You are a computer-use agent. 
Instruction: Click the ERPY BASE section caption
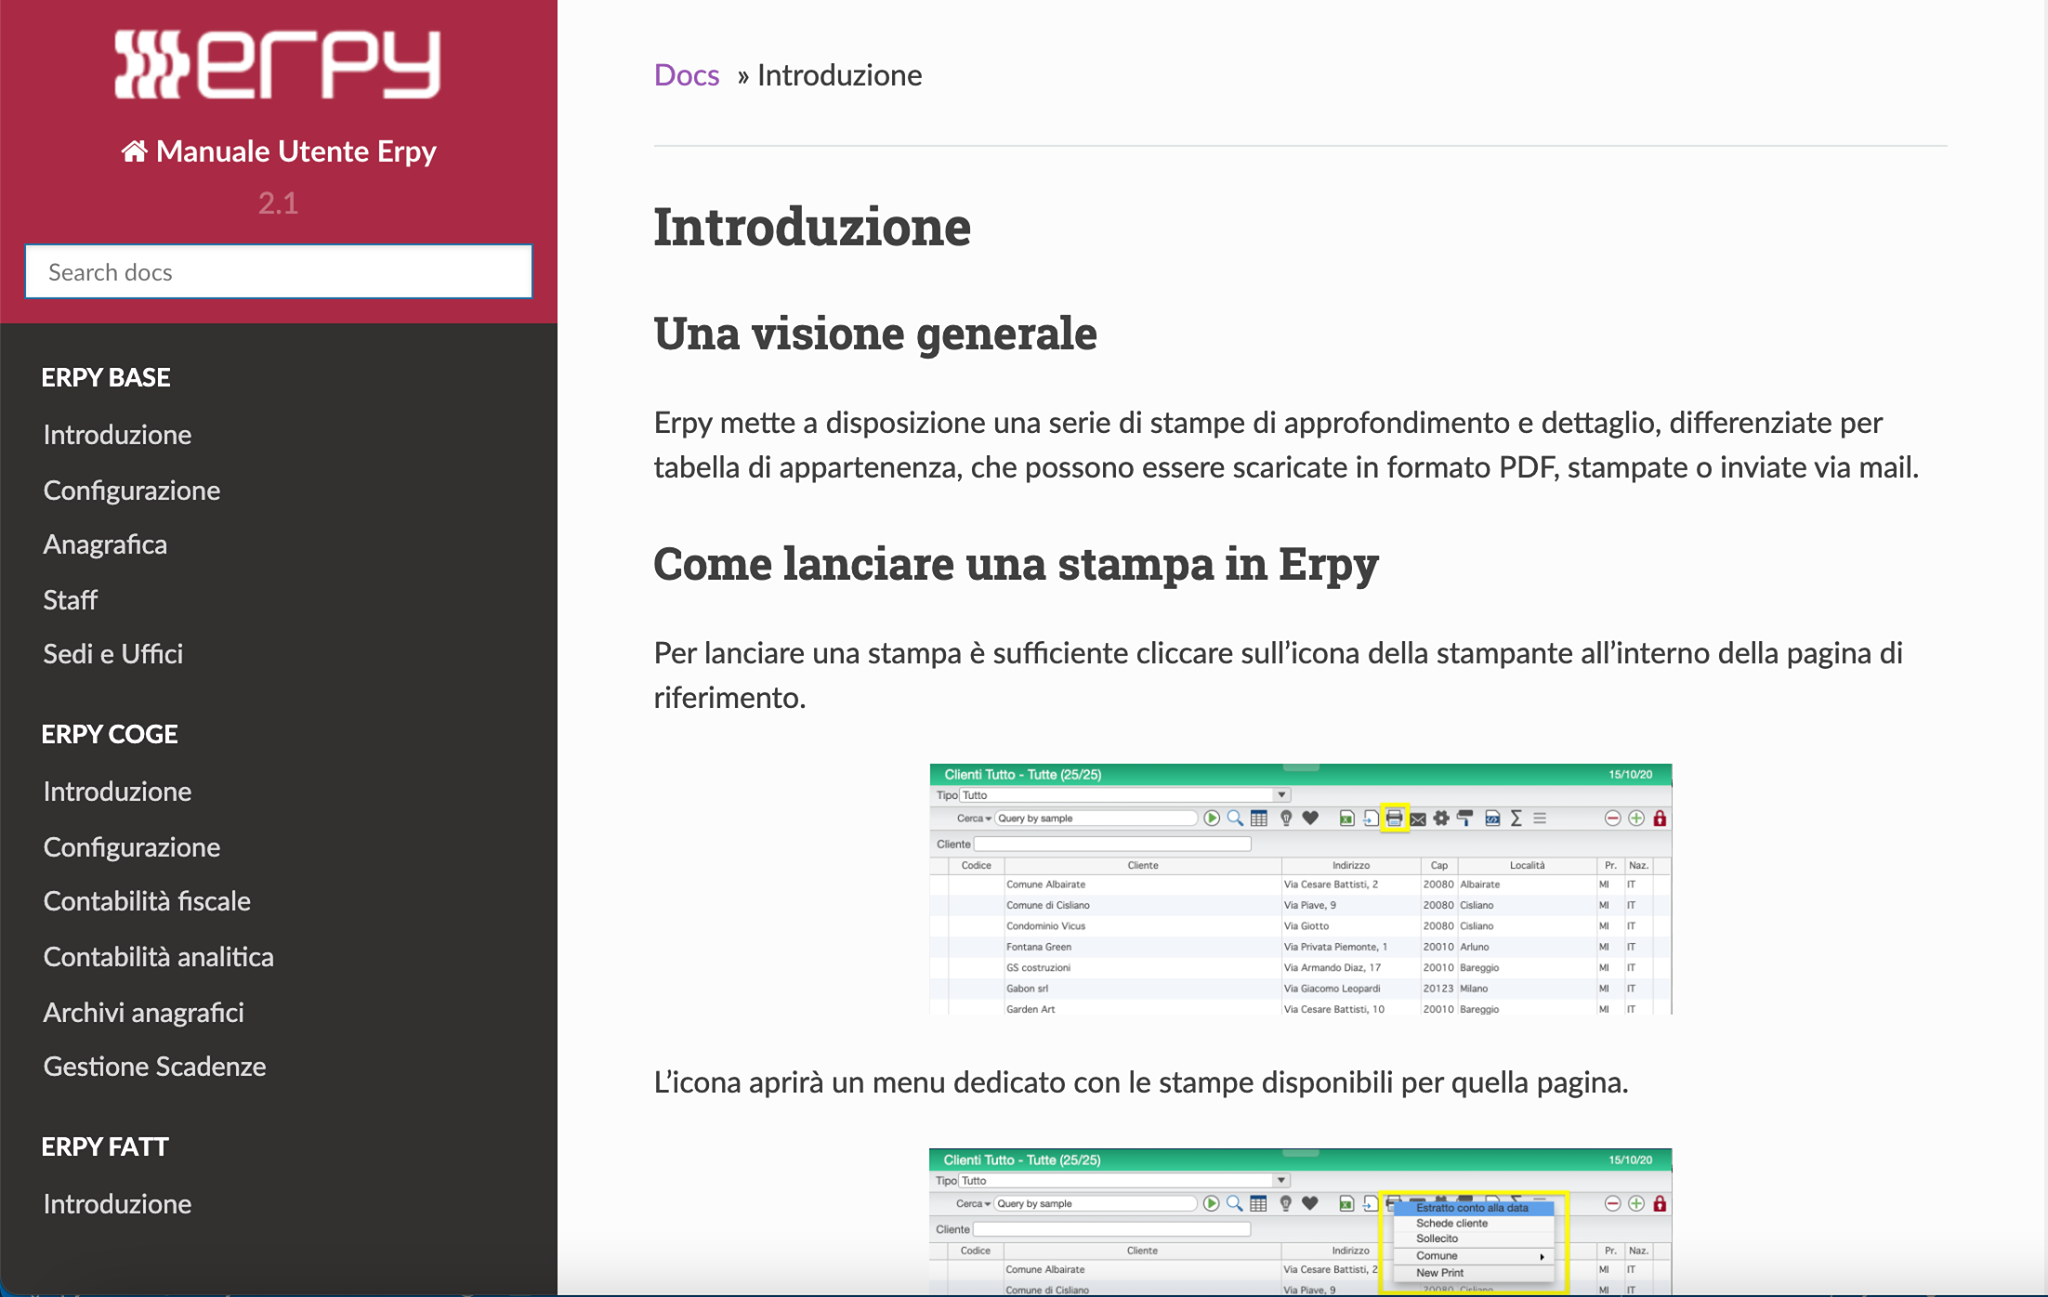106,377
